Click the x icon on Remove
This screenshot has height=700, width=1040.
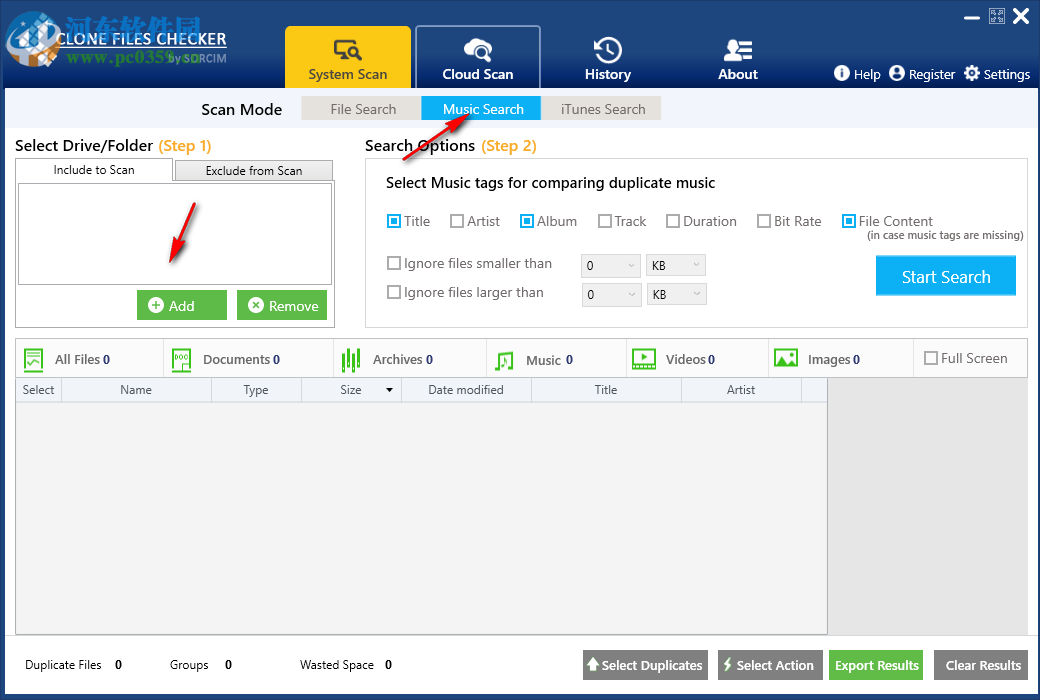(256, 305)
